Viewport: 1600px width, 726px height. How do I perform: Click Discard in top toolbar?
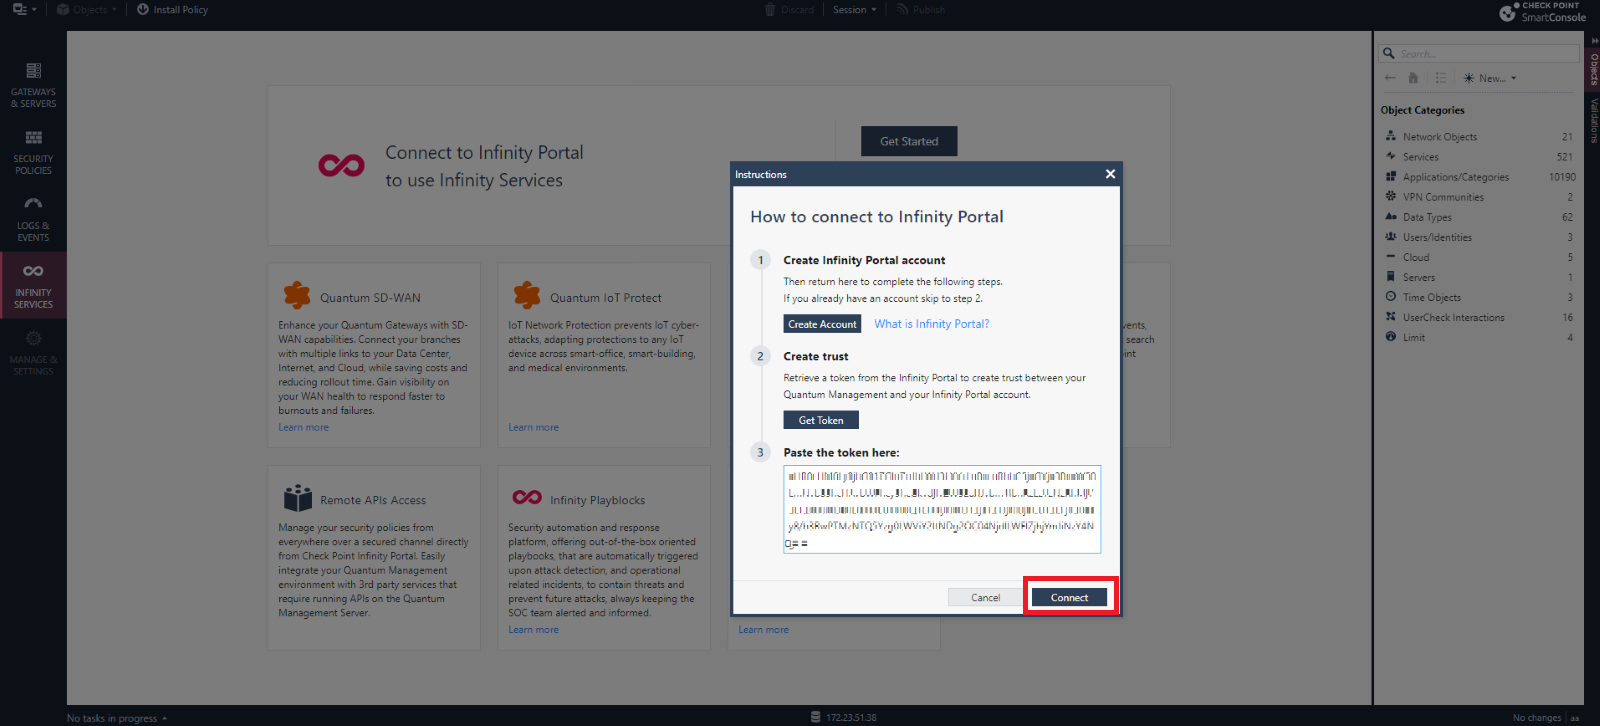click(789, 9)
